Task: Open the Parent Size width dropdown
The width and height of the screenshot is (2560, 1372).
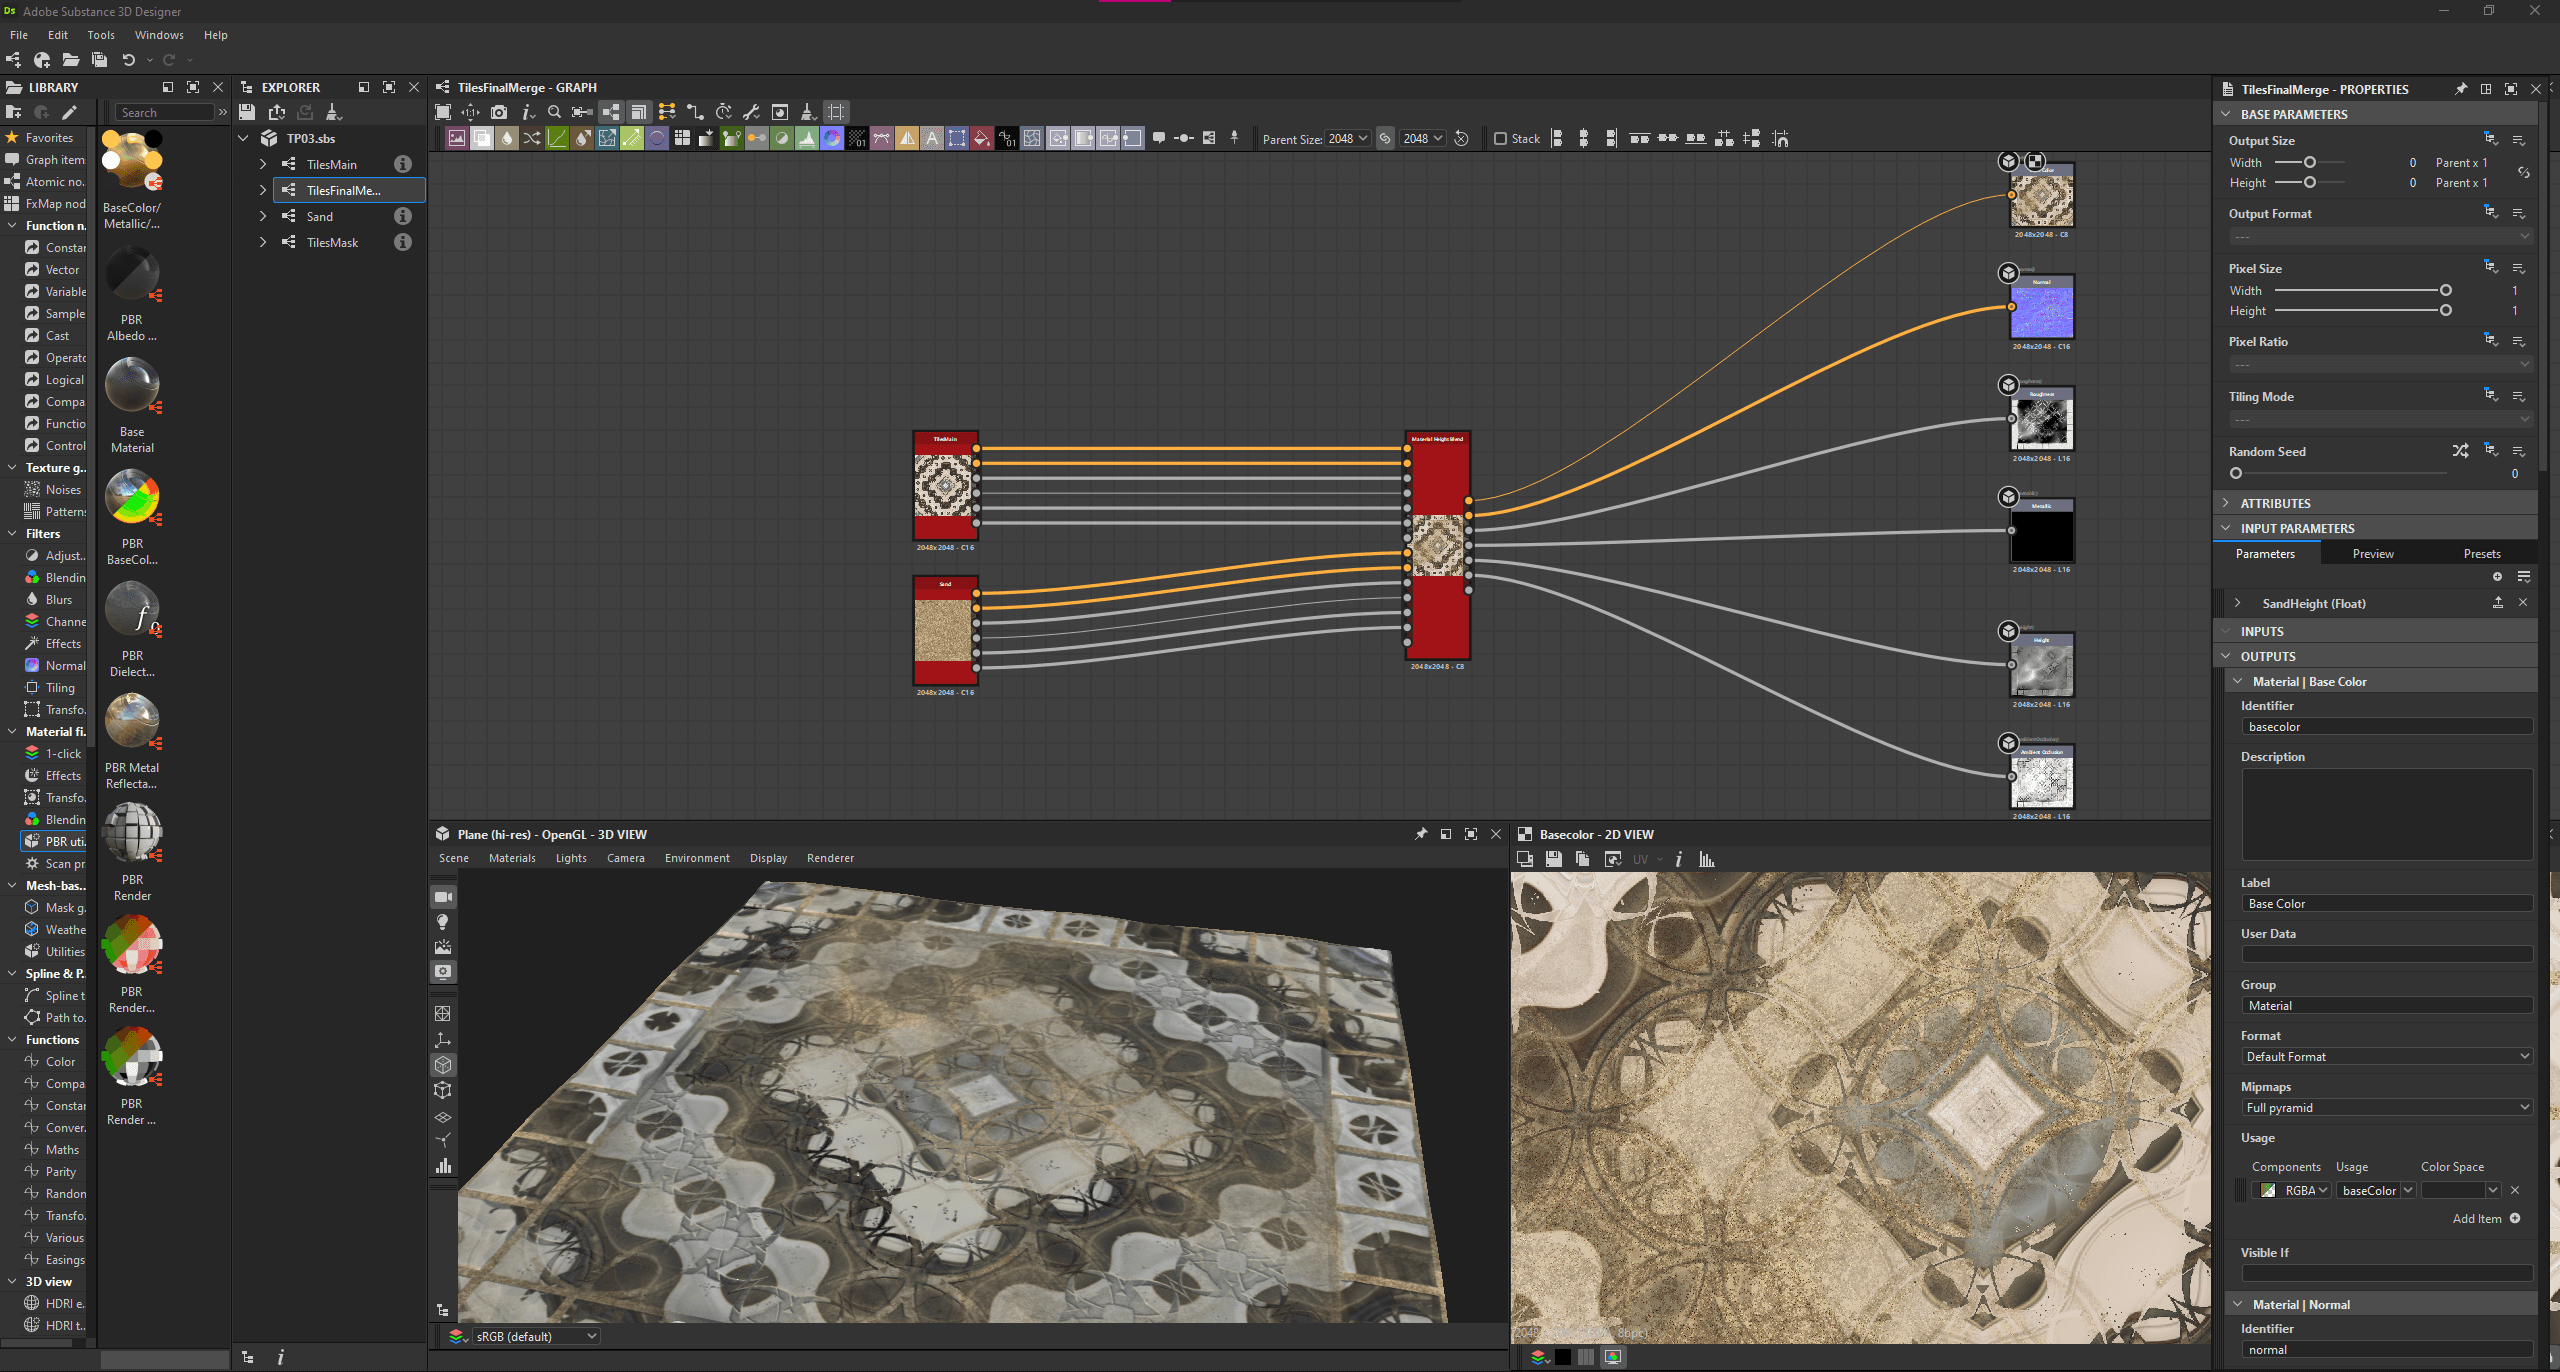Action: (1348, 139)
